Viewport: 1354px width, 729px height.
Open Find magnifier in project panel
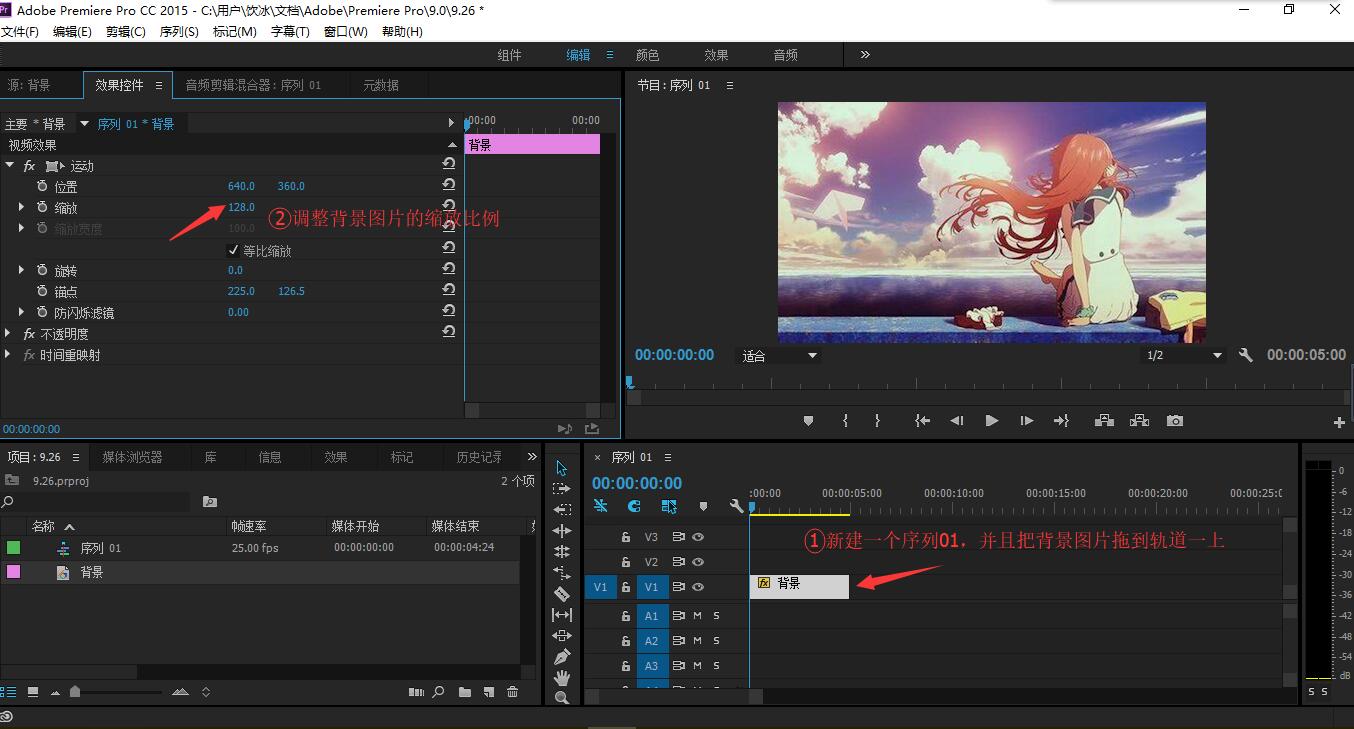point(438,692)
